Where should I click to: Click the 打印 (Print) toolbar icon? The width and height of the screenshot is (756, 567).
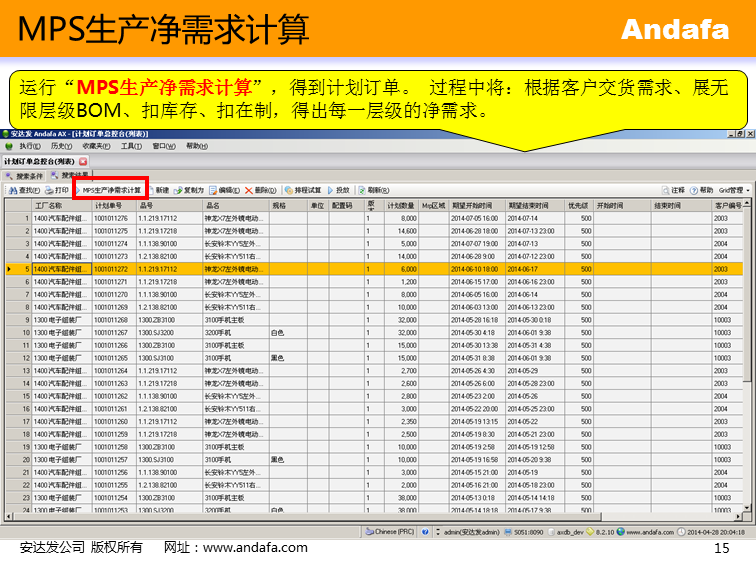click(56, 190)
